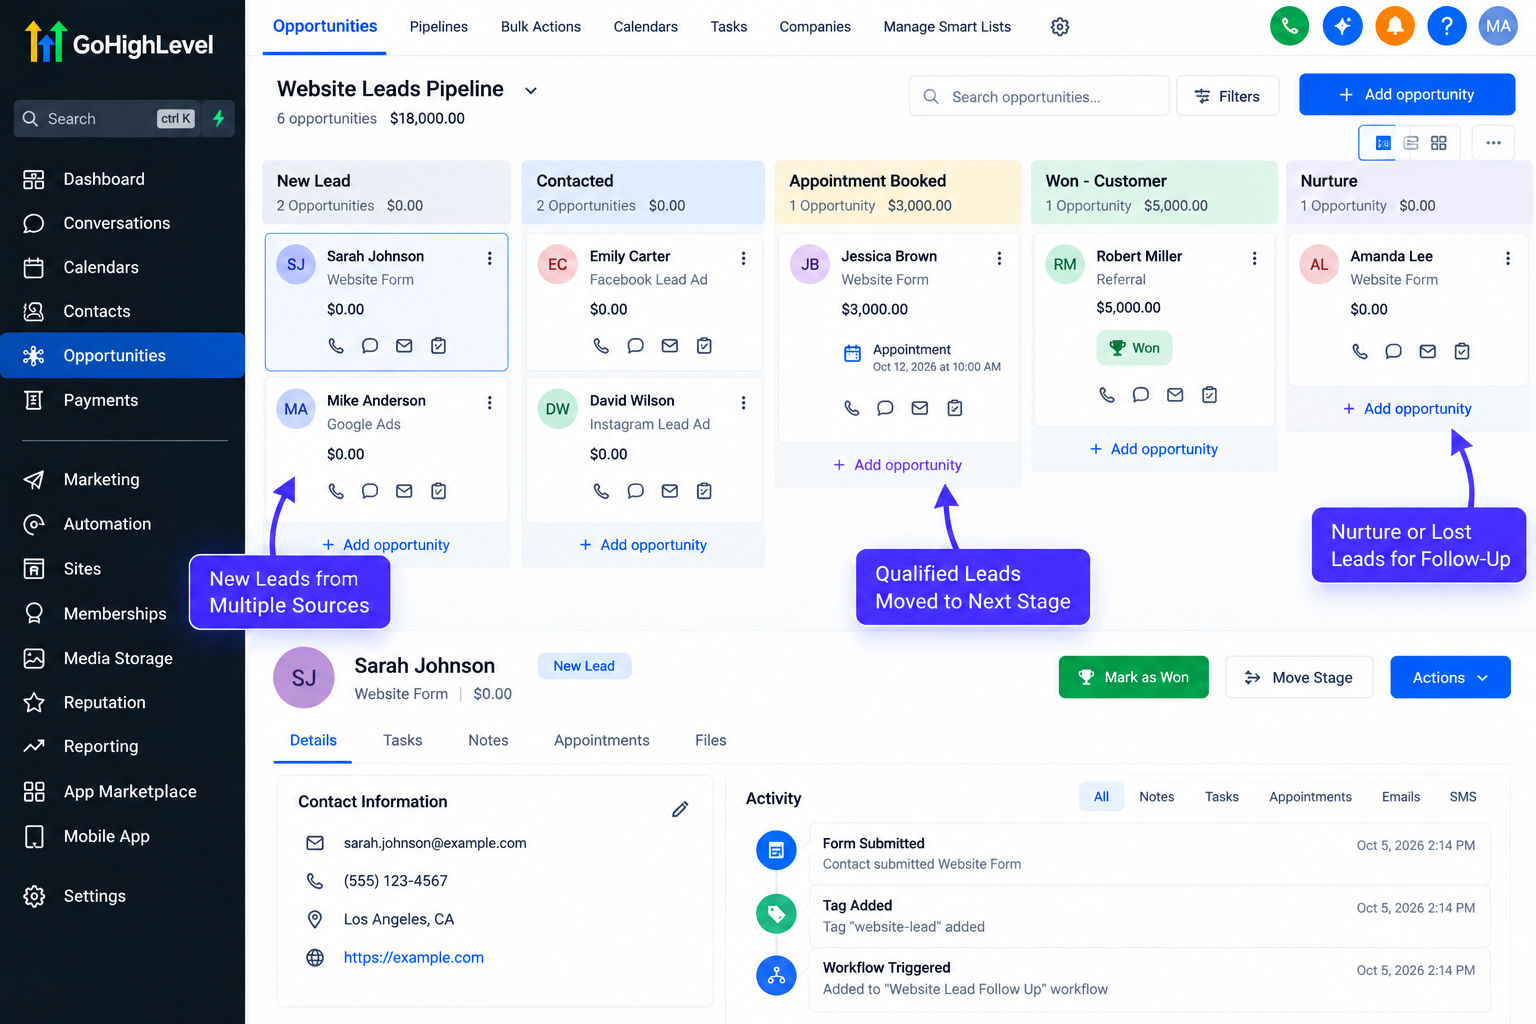Open the pipeline settings gear in the top navigation
This screenshot has height=1024, width=1536.
tap(1060, 27)
